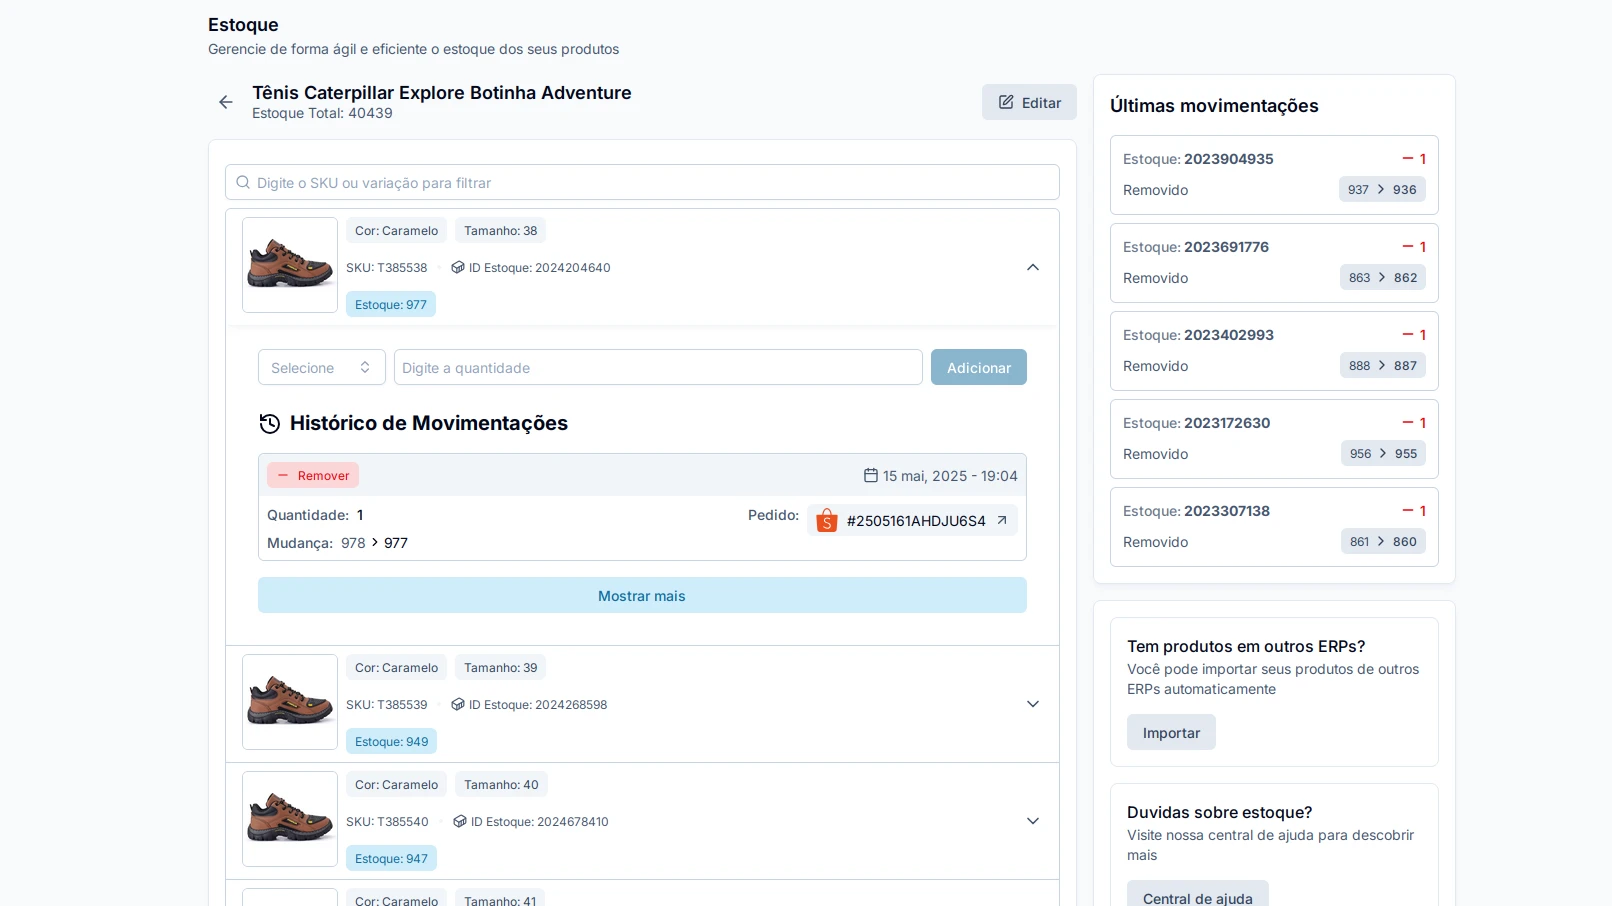Click the Tamanho 40 shoe thumbnail
This screenshot has height=906, width=1612.
point(290,819)
